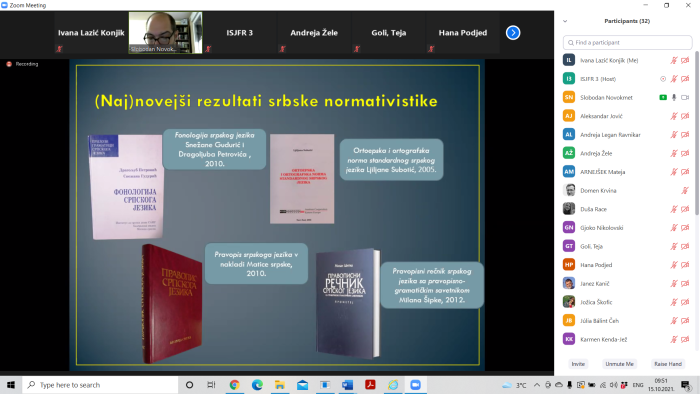Show next participants with blue arrow button

[513, 33]
